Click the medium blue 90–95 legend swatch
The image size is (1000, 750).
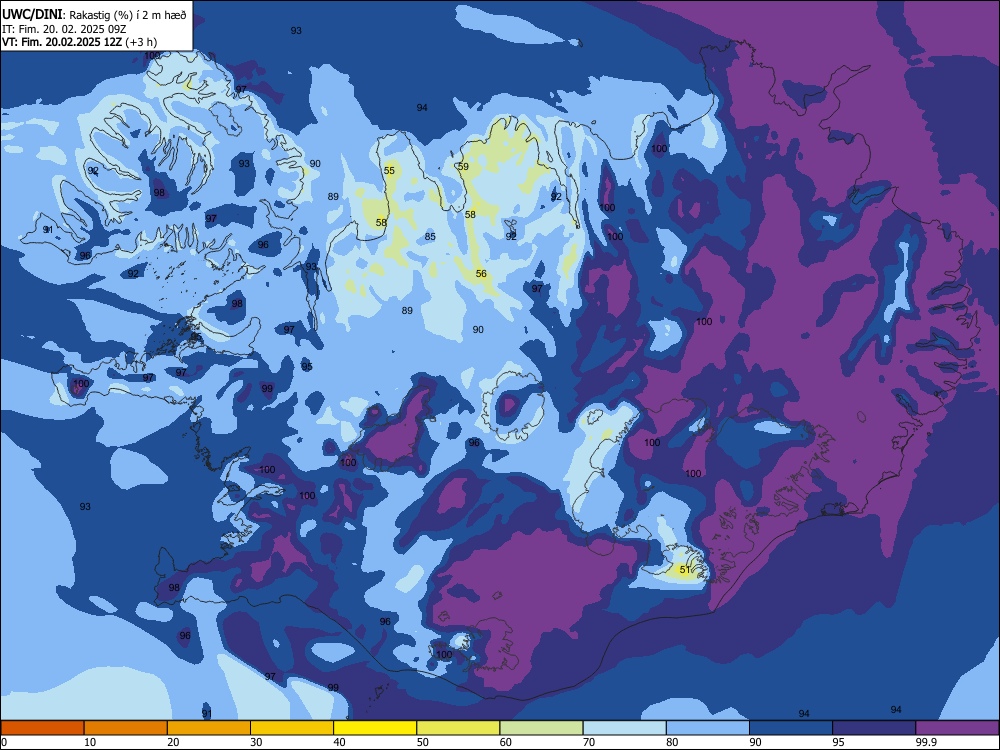click(791, 728)
